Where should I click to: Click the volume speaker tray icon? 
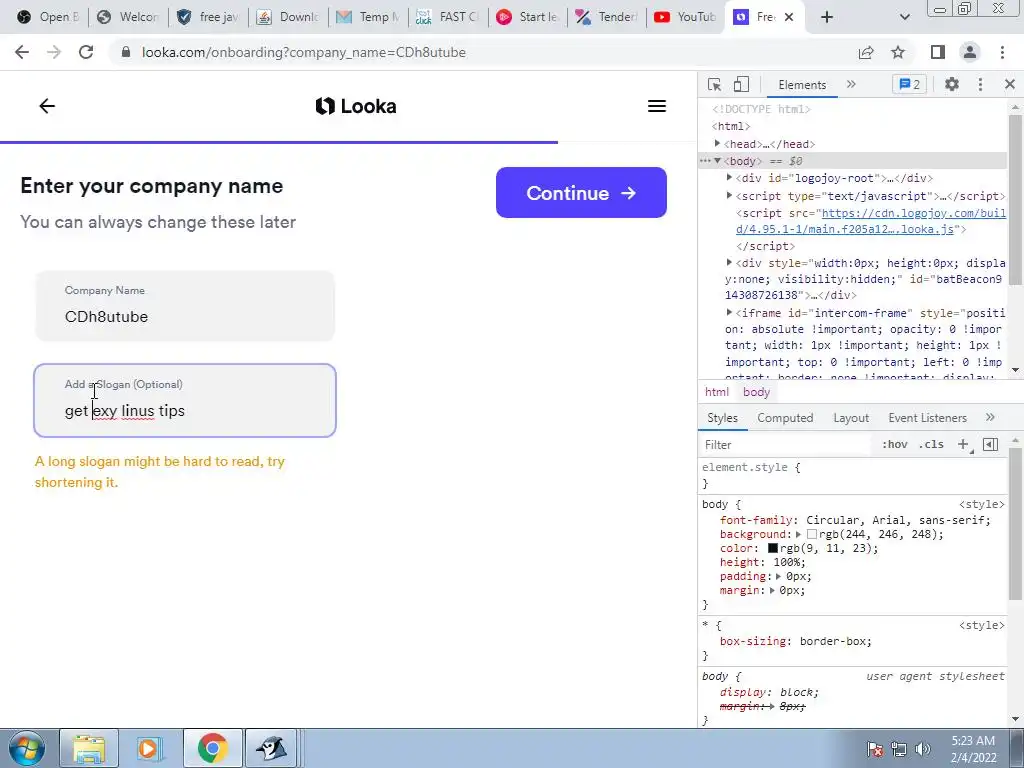click(923, 749)
